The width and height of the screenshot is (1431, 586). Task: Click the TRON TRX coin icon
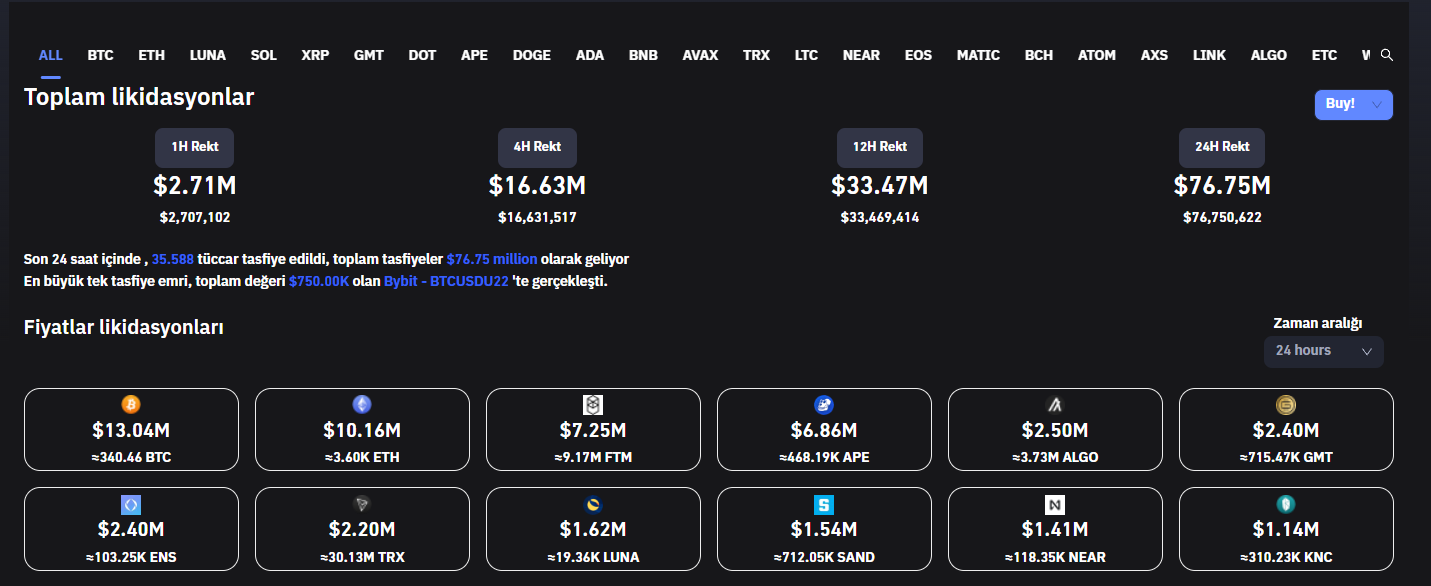[x=362, y=504]
